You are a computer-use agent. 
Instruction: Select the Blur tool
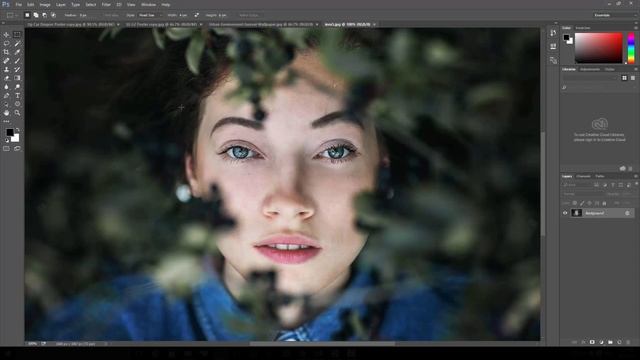[x=6, y=87]
